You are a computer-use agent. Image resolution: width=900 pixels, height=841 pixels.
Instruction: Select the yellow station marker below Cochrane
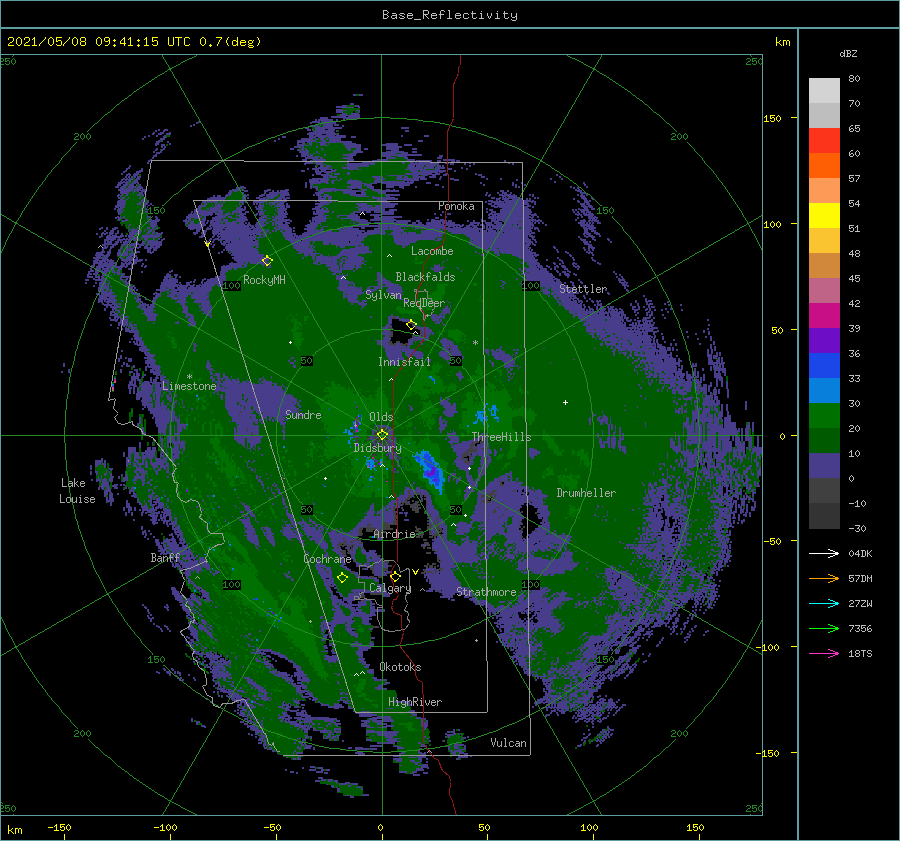(343, 578)
